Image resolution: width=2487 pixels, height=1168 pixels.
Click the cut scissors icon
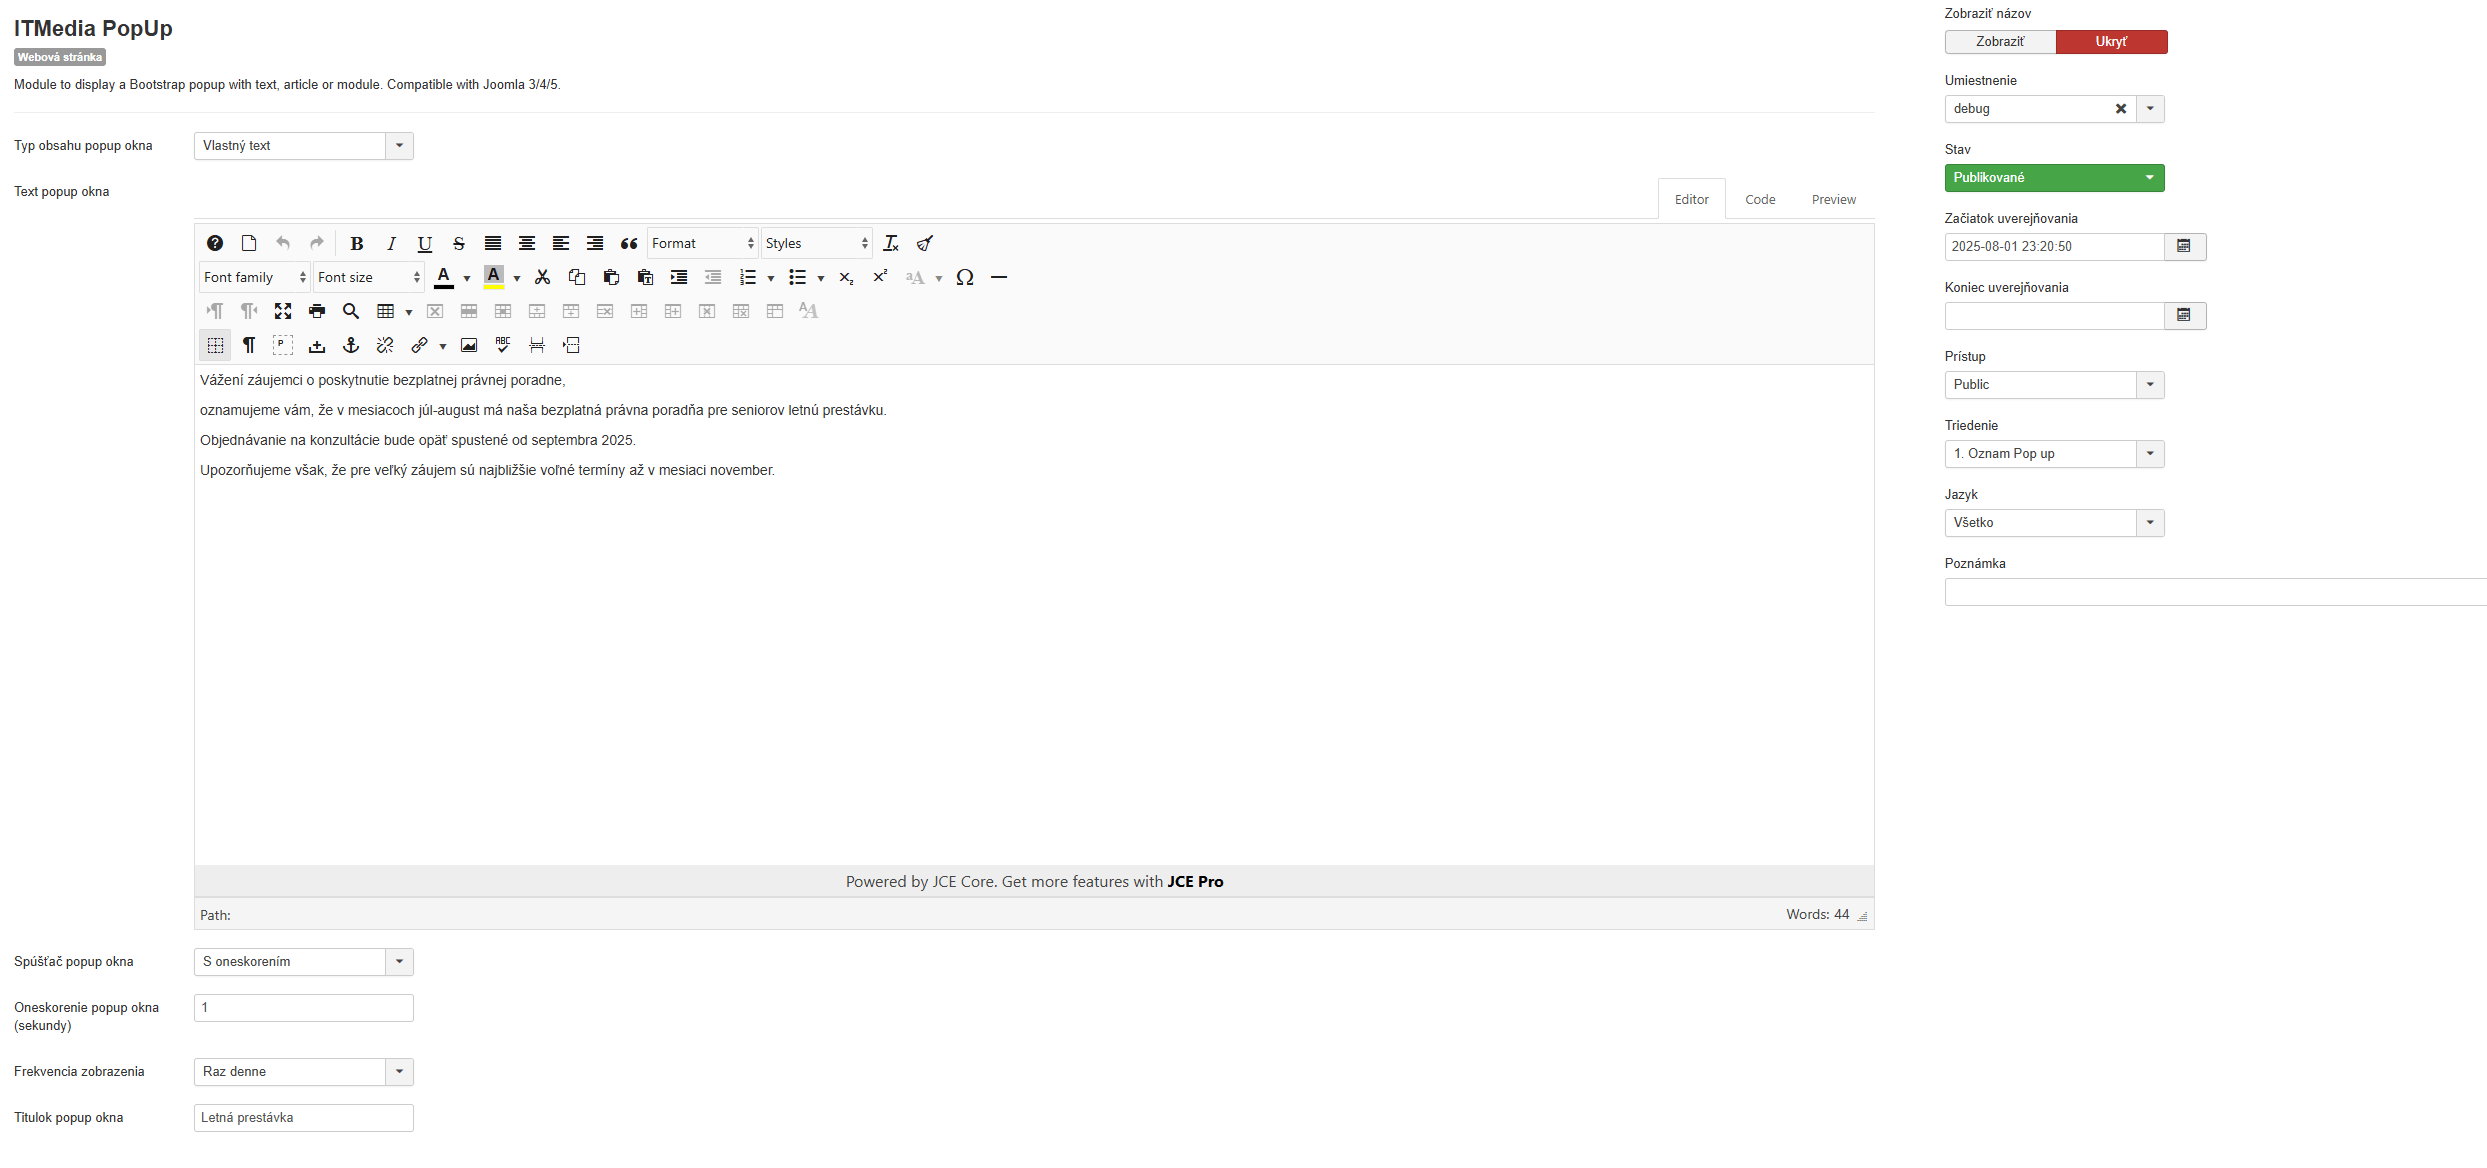pyautogui.click(x=542, y=278)
